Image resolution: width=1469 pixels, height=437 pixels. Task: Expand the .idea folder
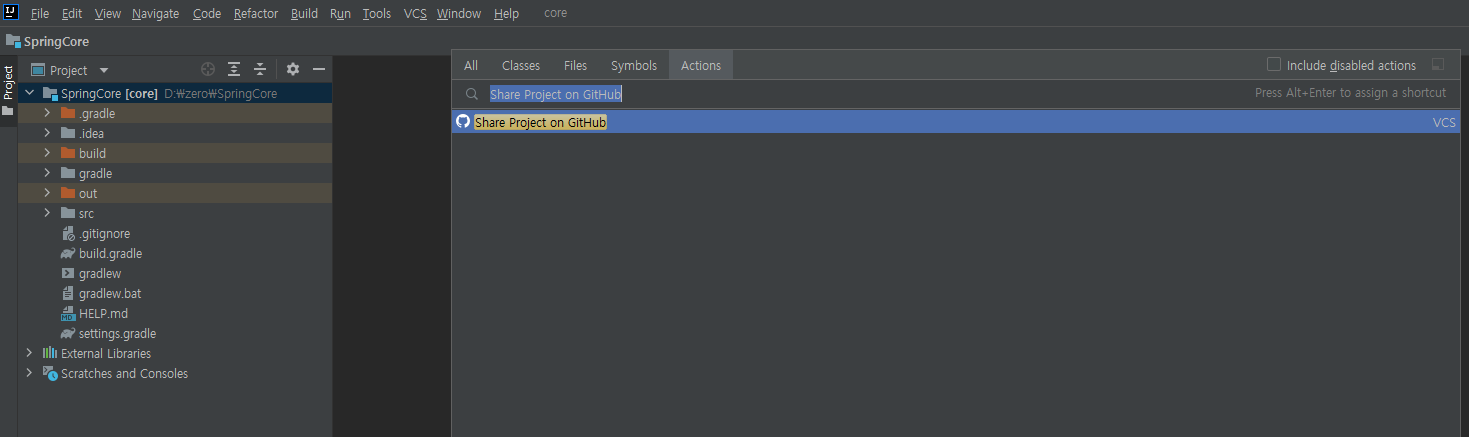[47, 133]
